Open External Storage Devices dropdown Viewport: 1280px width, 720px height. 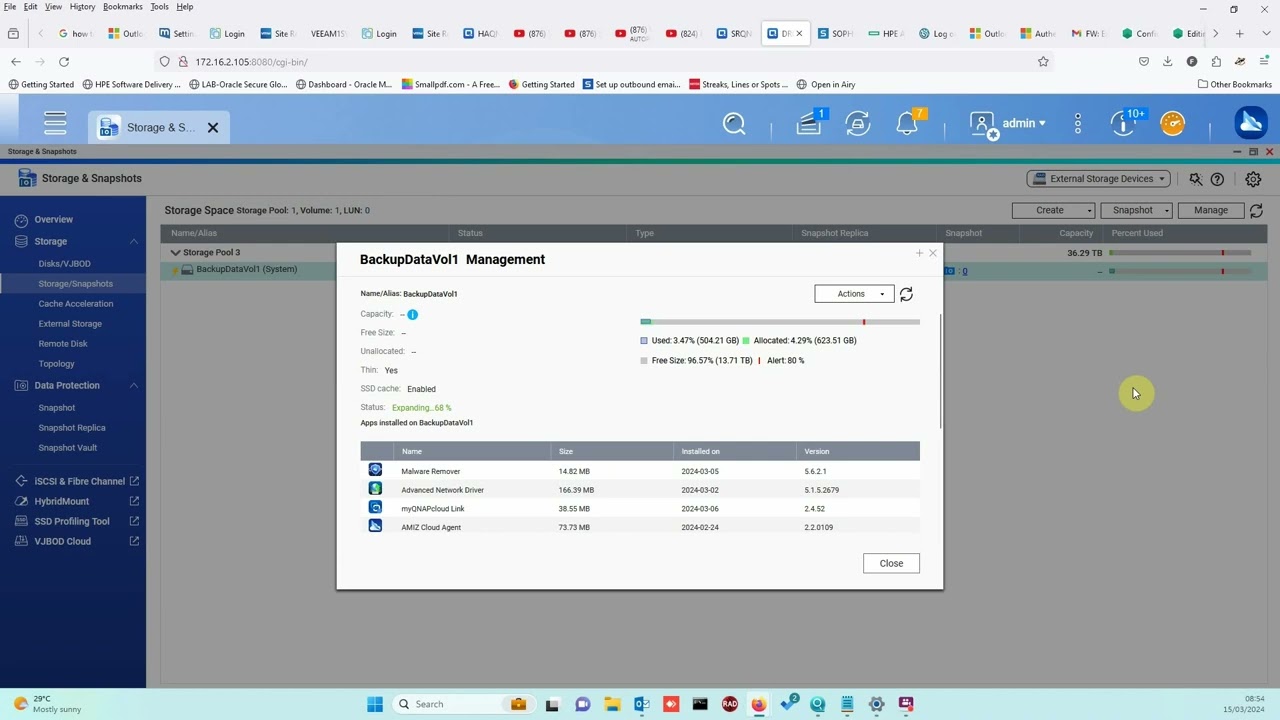[1100, 179]
